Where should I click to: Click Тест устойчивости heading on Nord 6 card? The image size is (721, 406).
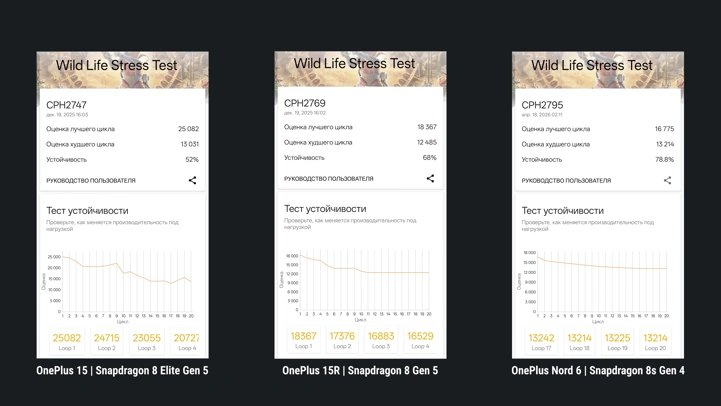[x=563, y=211]
